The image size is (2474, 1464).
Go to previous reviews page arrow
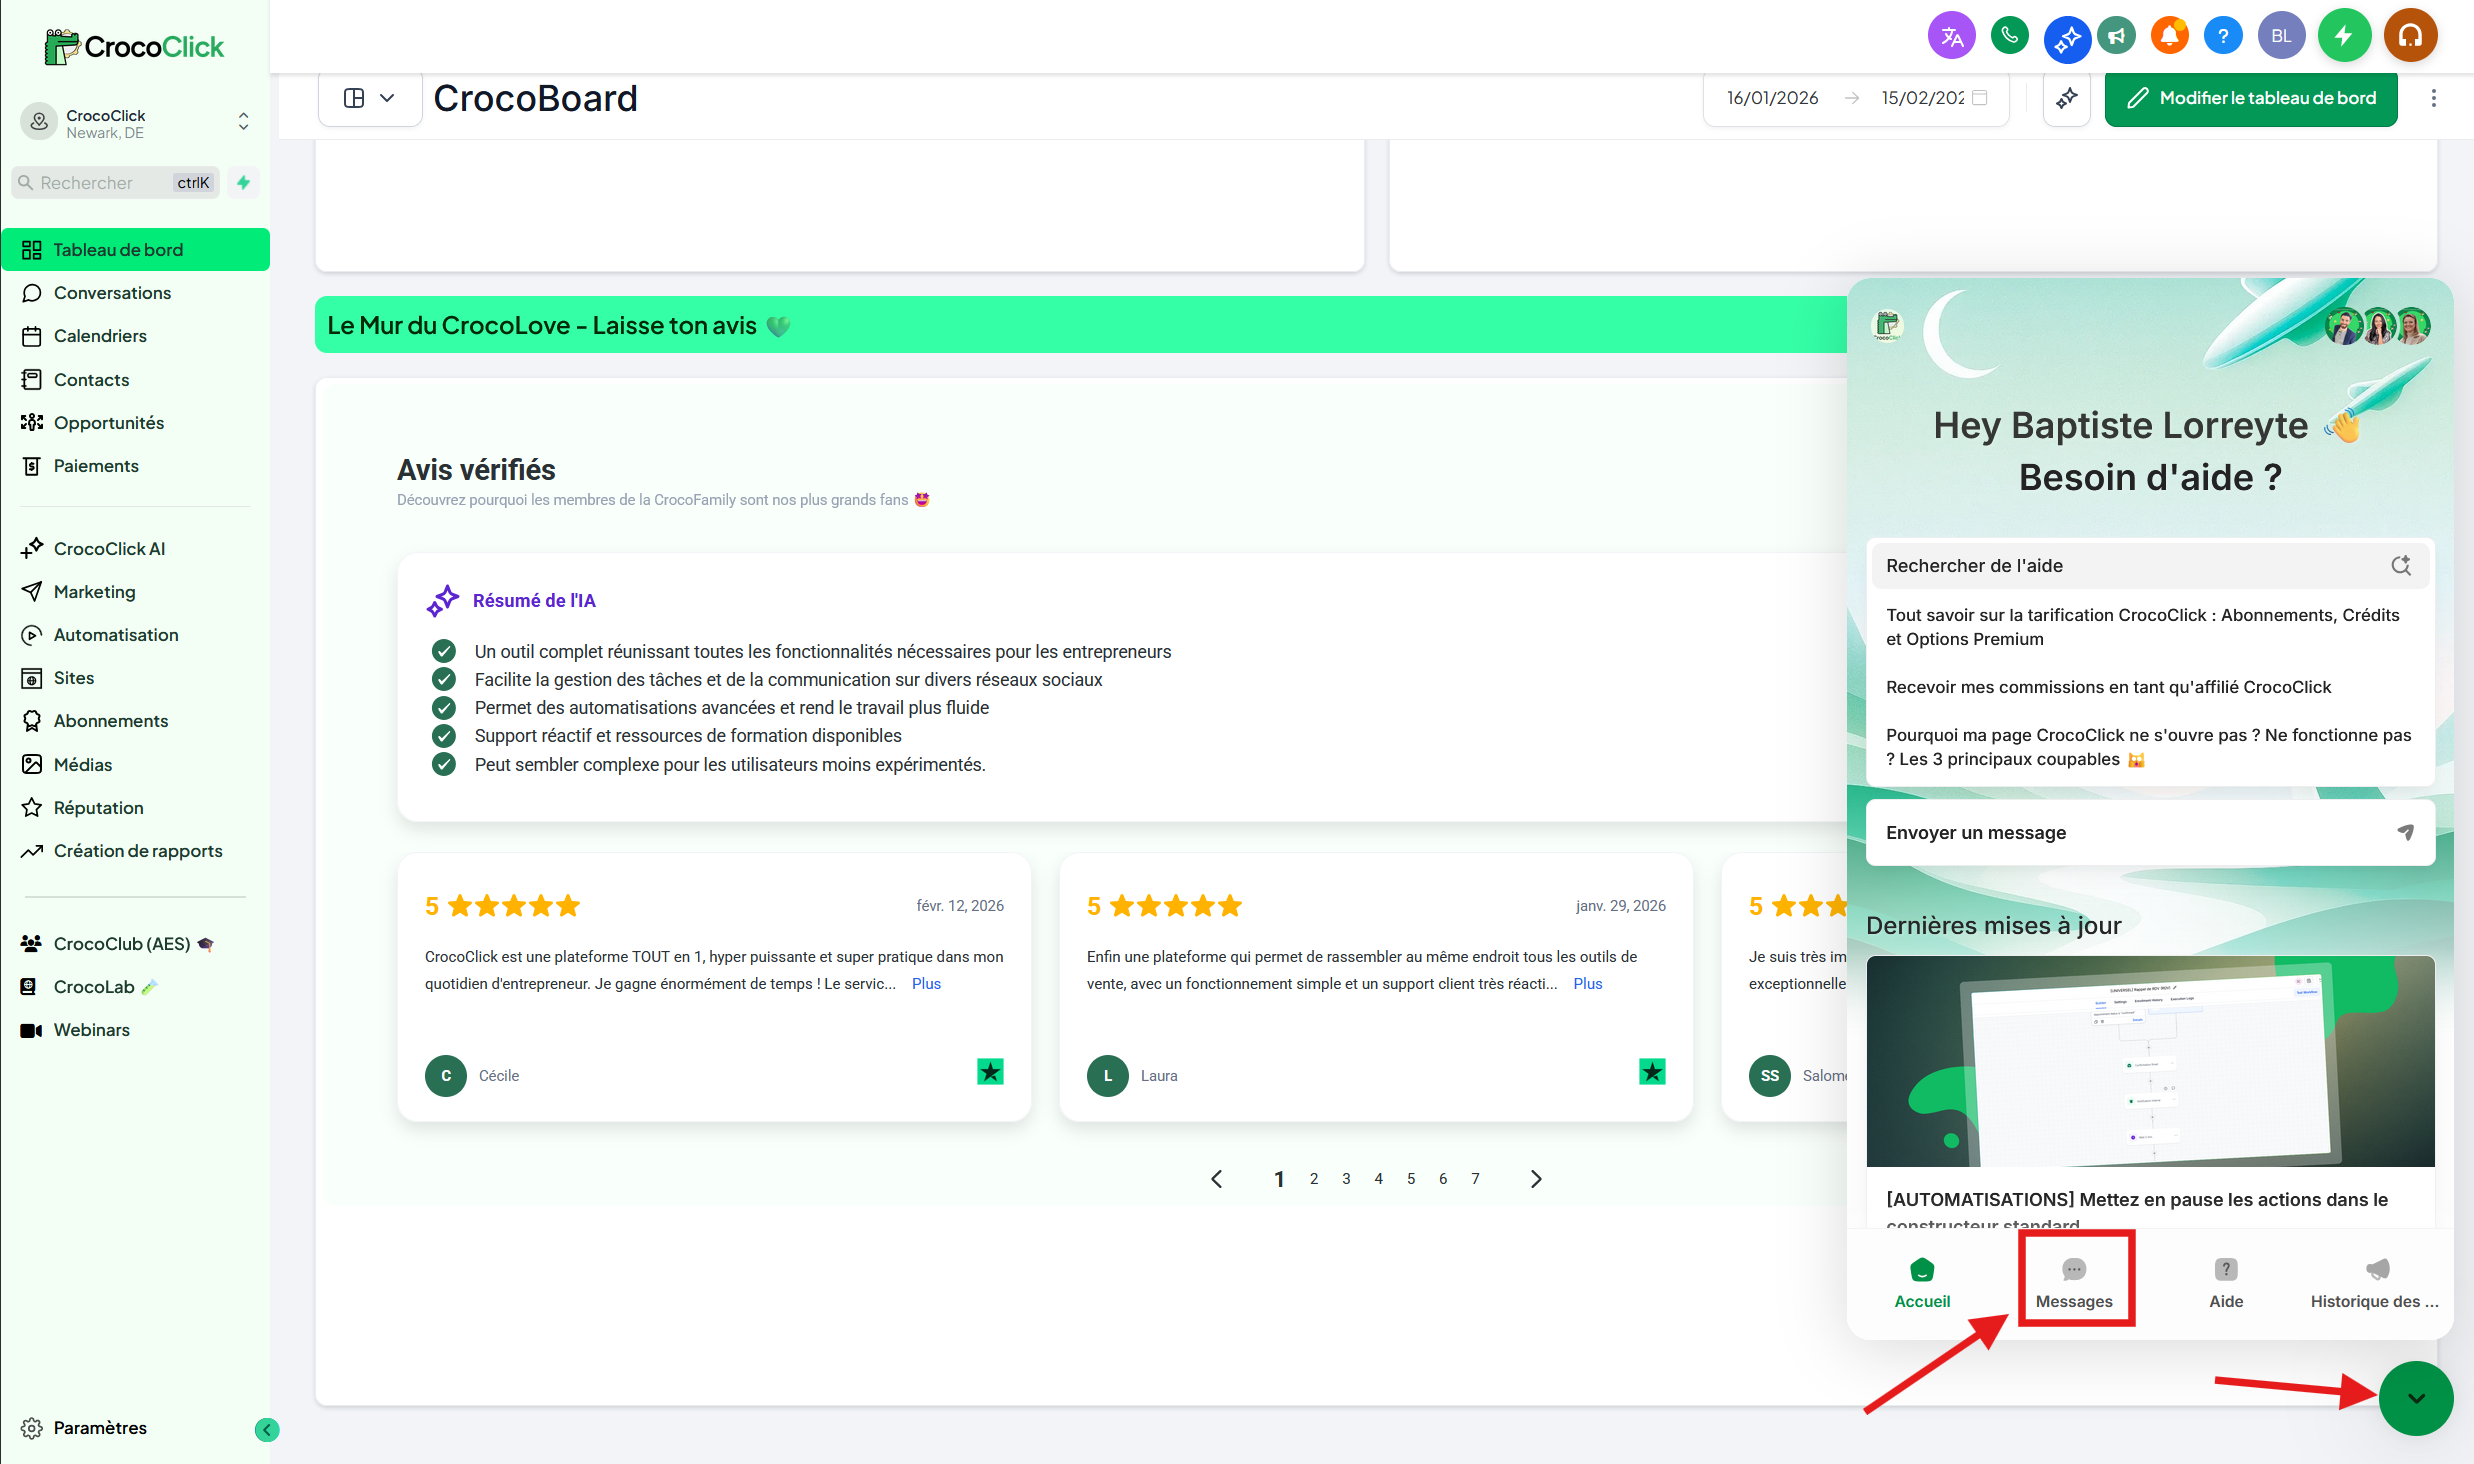(1217, 1179)
